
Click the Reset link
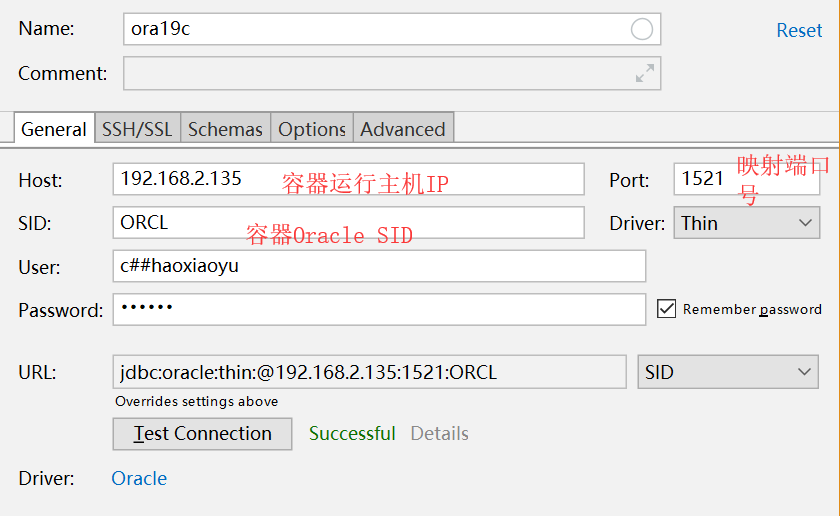[x=799, y=30]
